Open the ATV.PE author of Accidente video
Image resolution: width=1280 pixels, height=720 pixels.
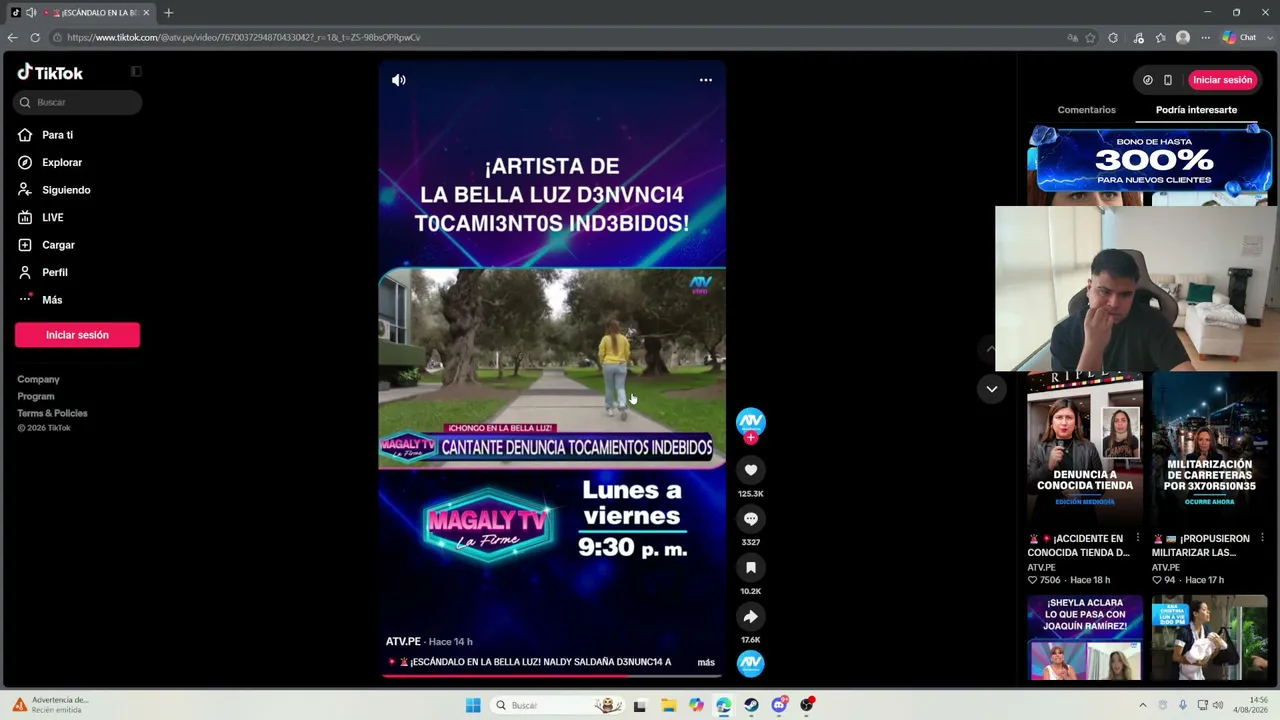[1041, 567]
